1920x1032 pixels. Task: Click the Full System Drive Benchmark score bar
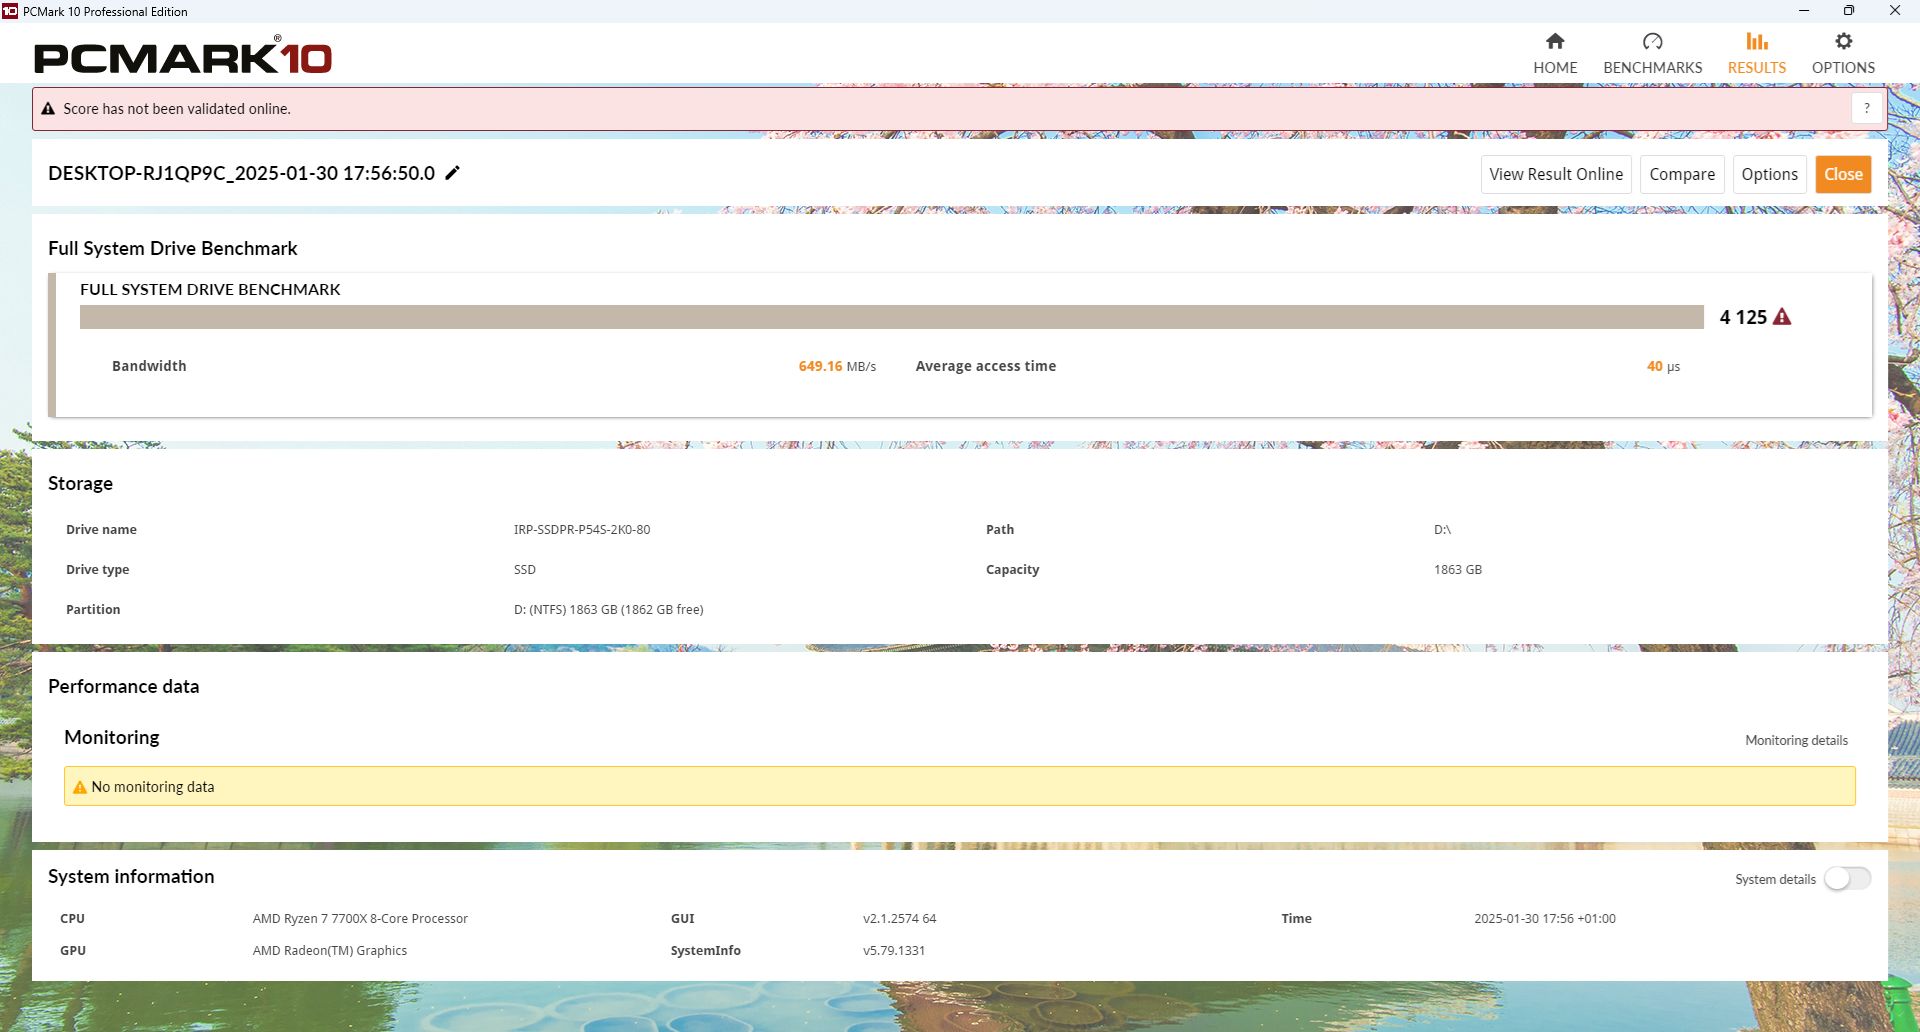(892, 317)
